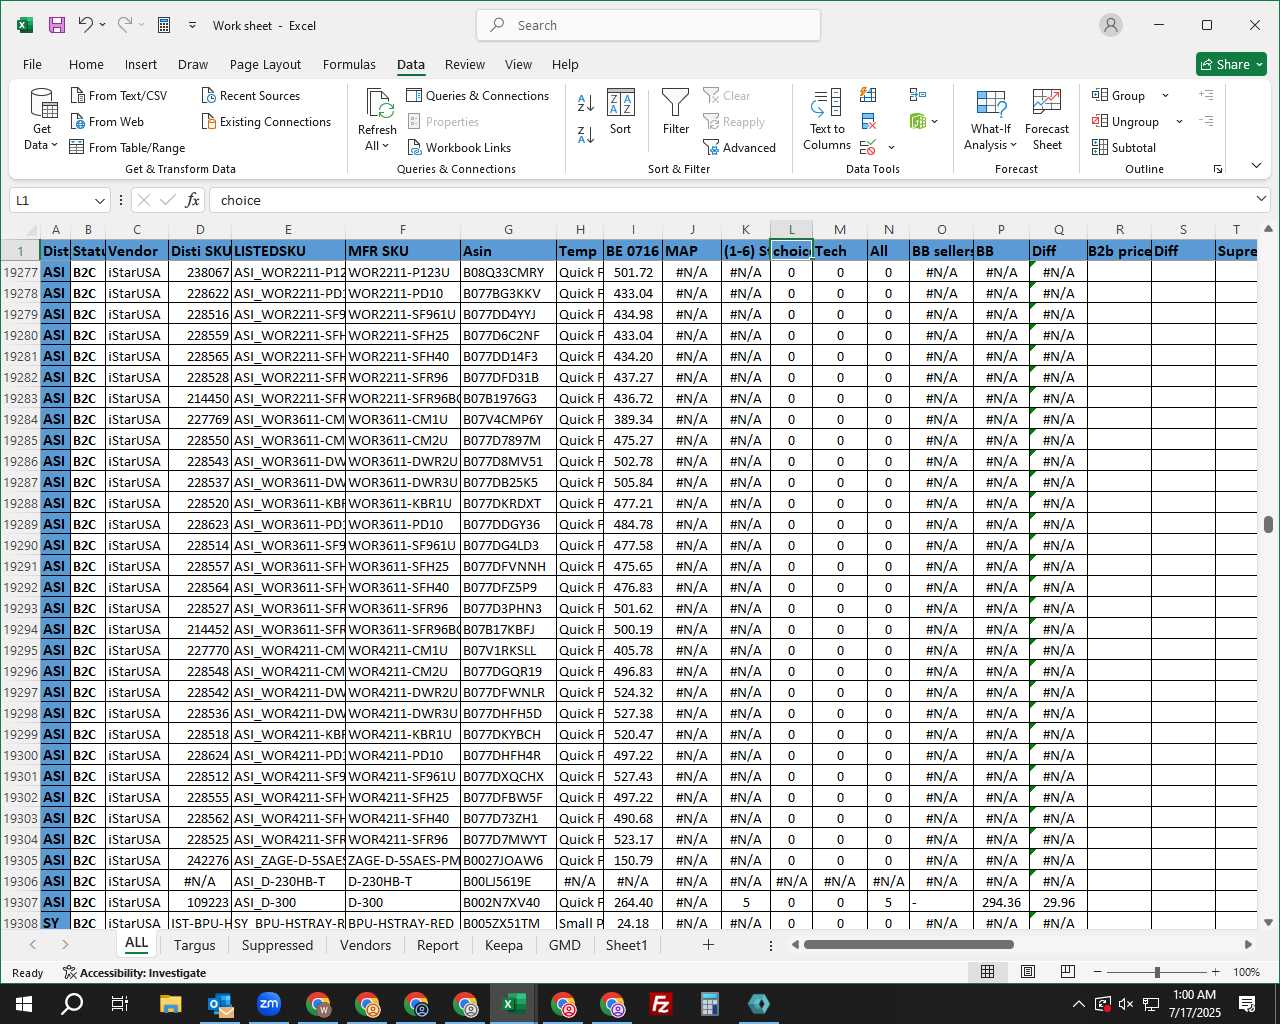Undo the last action
The width and height of the screenshot is (1280, 1024).
pos(86,25)
